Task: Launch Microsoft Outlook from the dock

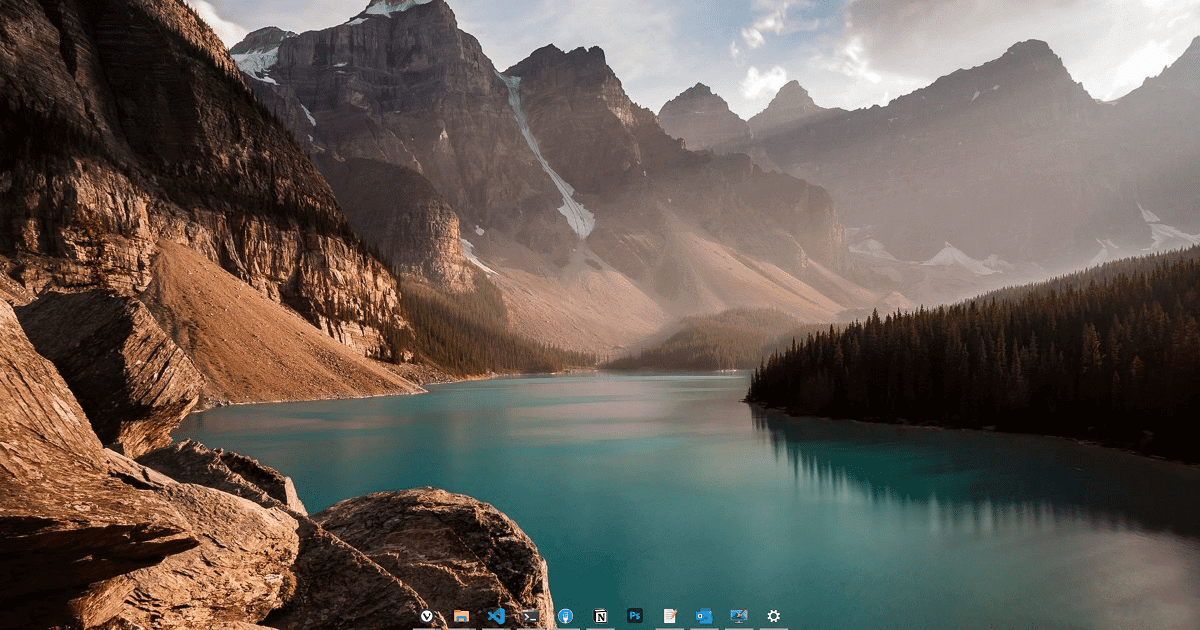Action: click(x=704, y=616)
